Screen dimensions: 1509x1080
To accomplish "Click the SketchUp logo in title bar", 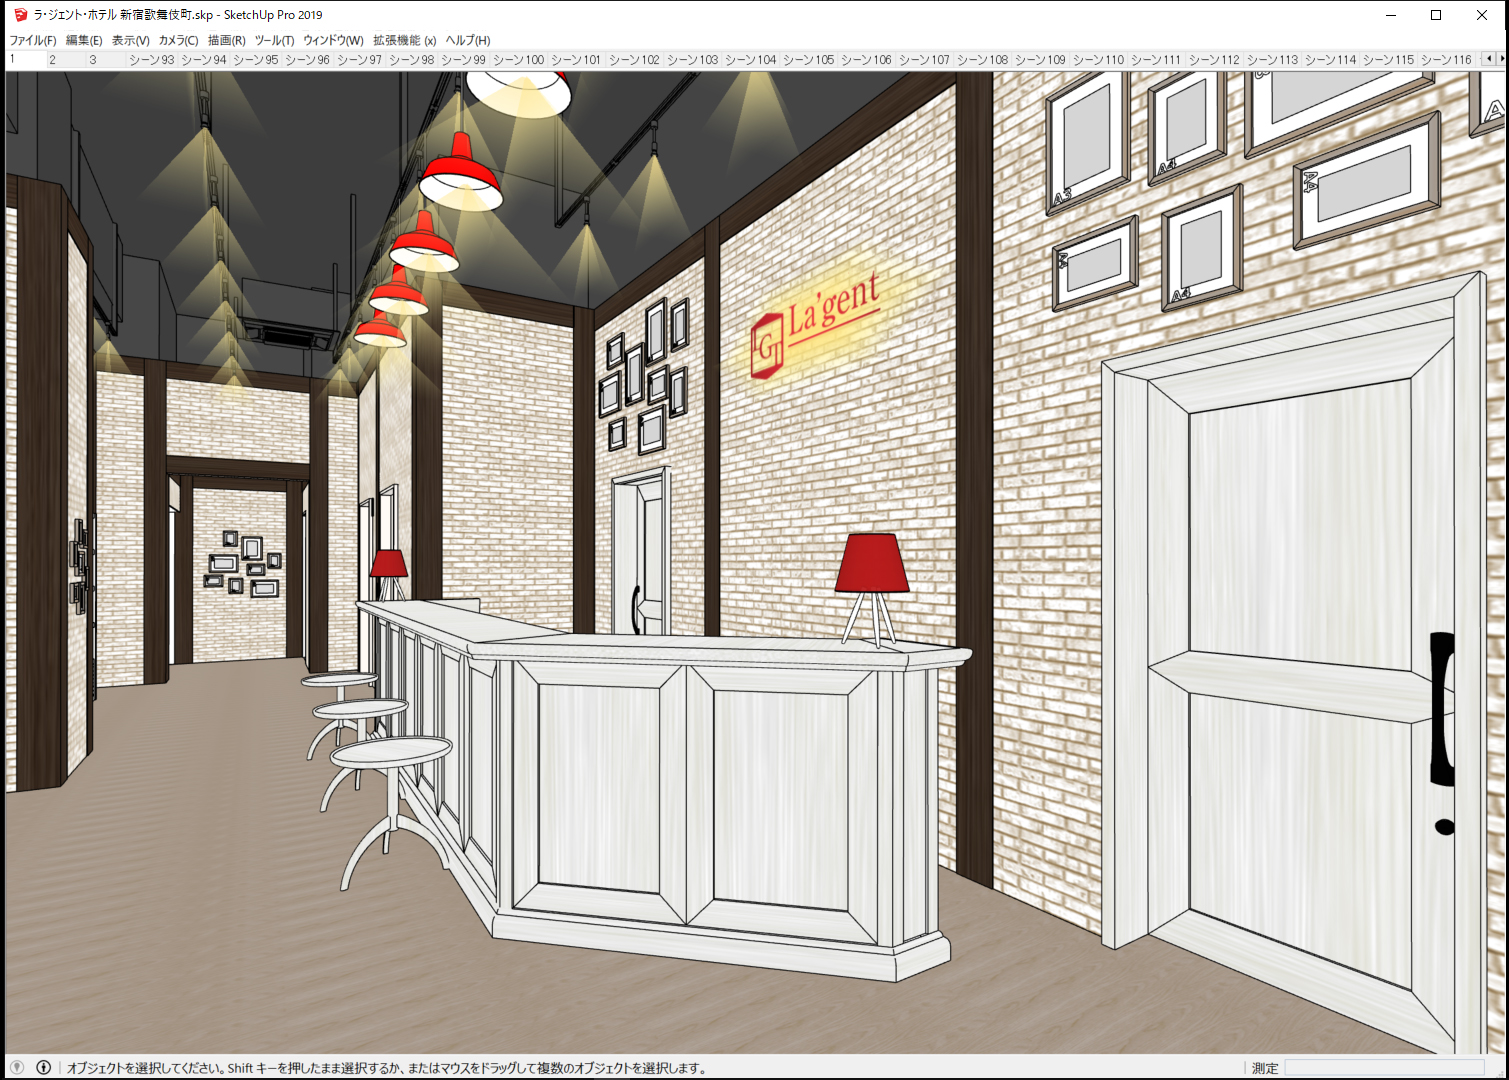I will [20, 15].
